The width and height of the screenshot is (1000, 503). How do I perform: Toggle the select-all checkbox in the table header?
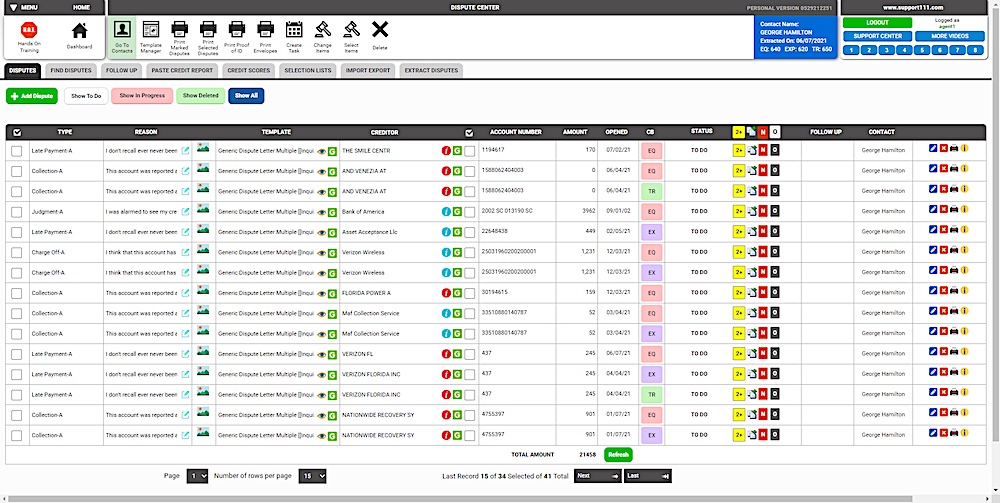[17, 132]
